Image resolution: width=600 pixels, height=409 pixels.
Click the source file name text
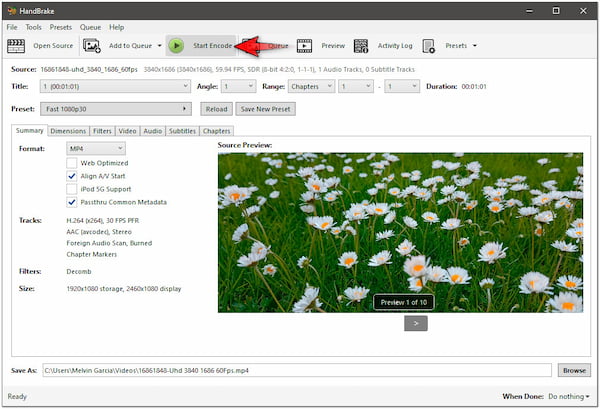point(89,70)
